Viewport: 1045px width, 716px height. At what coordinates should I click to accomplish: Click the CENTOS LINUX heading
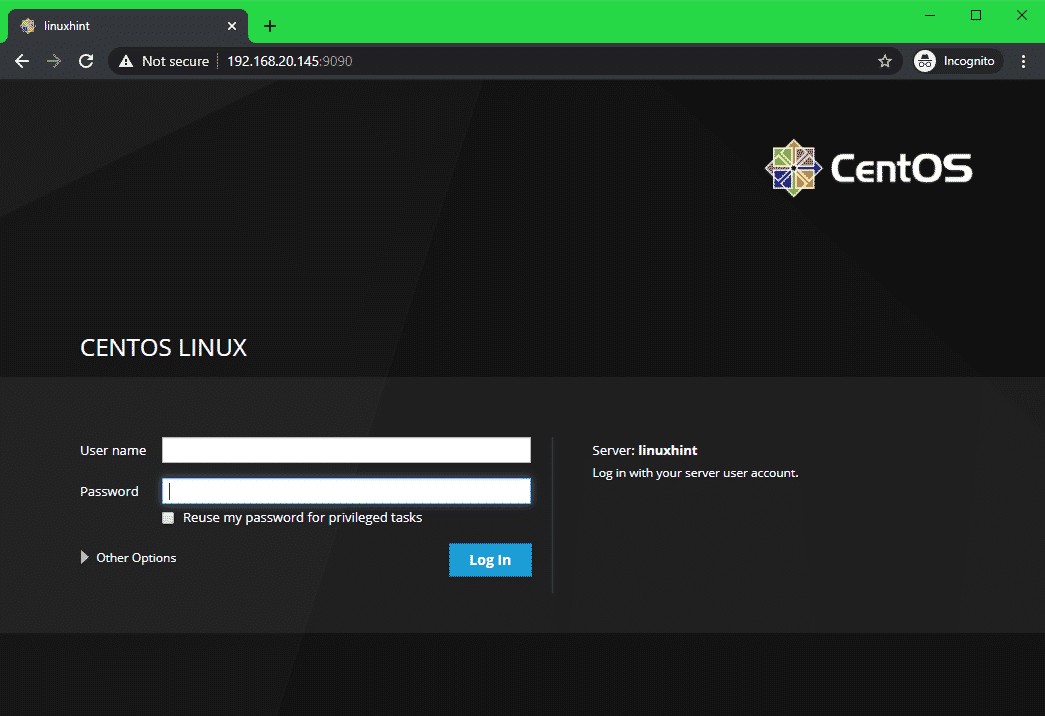pos(163,347)
